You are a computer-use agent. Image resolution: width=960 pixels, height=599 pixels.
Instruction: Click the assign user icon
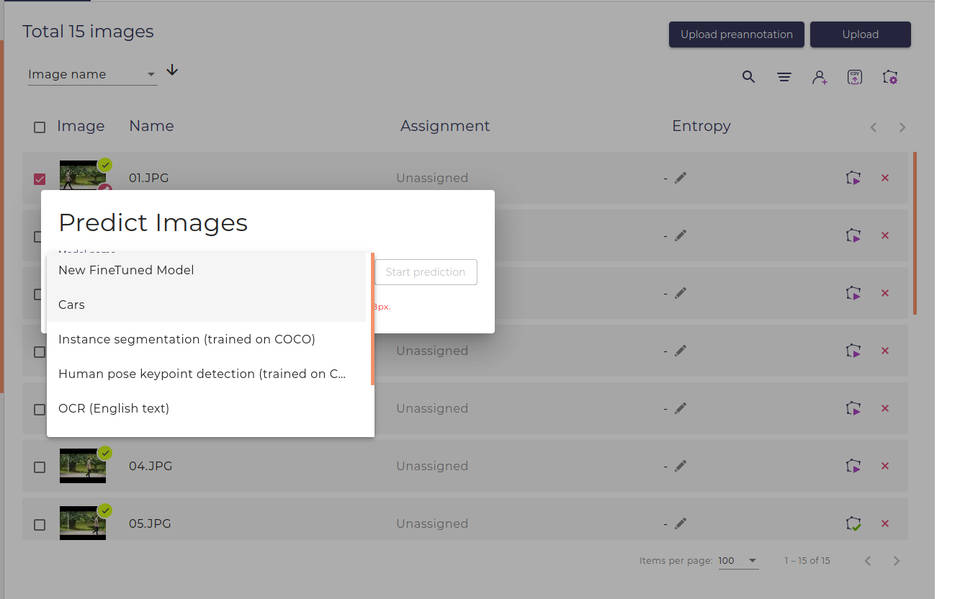pos(820,76)
